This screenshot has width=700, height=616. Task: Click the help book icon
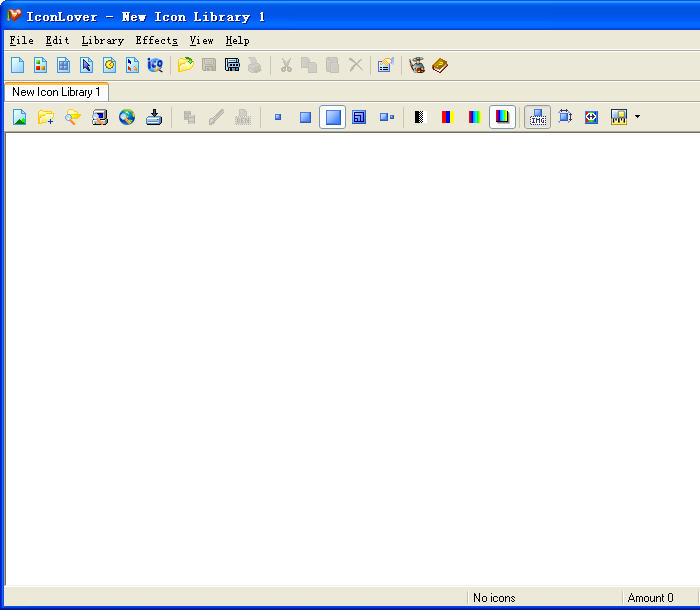click(440, 65)
